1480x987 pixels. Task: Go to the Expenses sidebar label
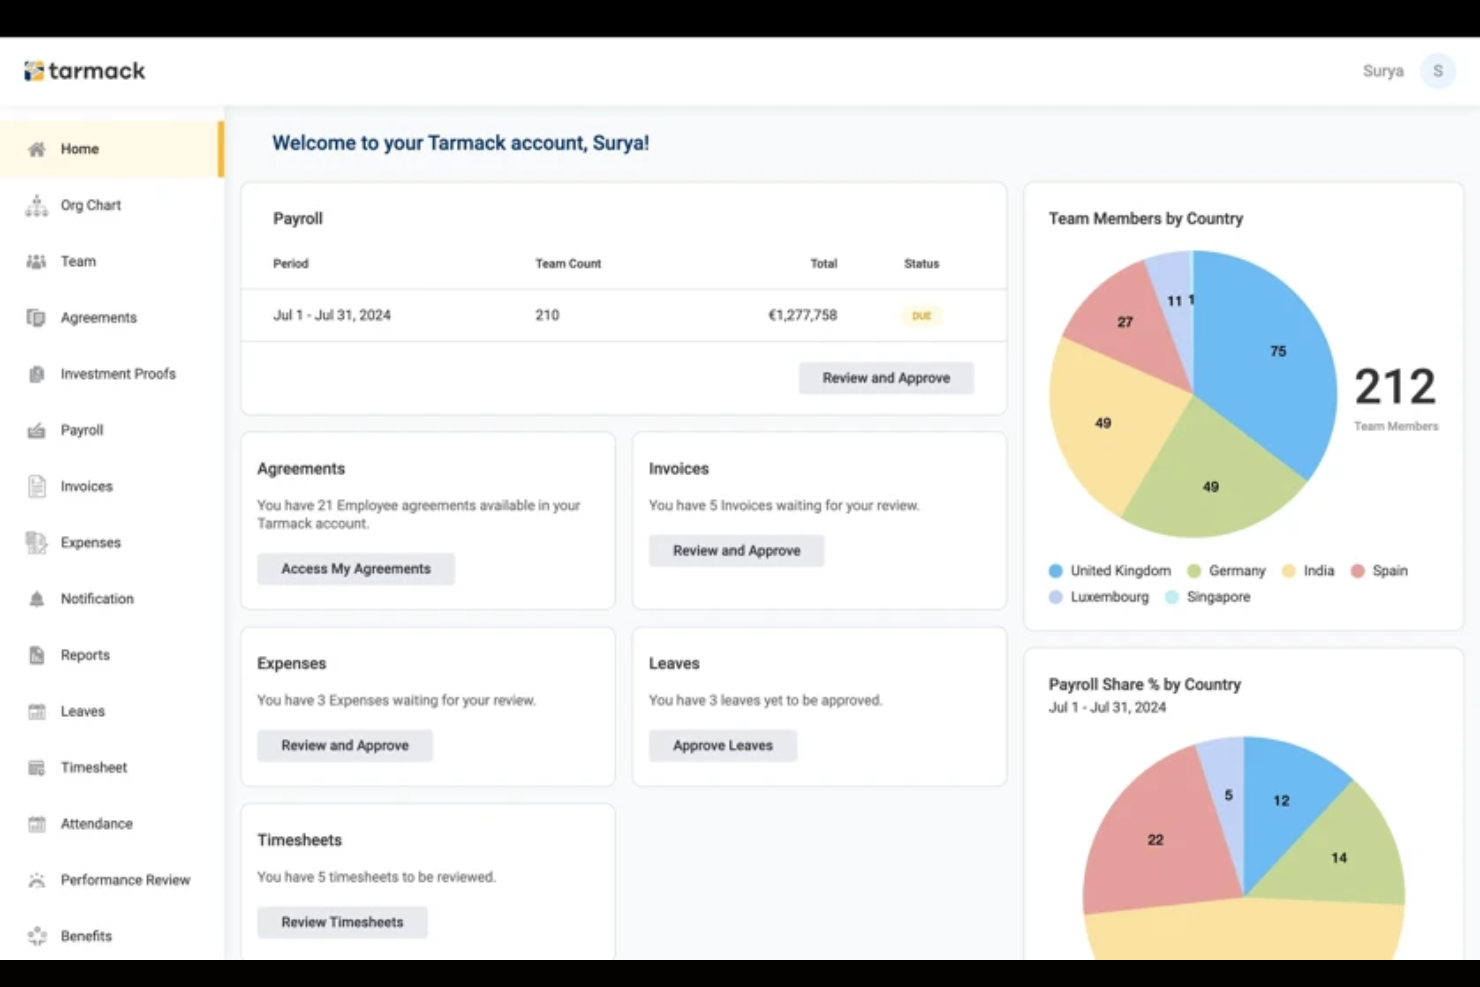click(91, 543)
